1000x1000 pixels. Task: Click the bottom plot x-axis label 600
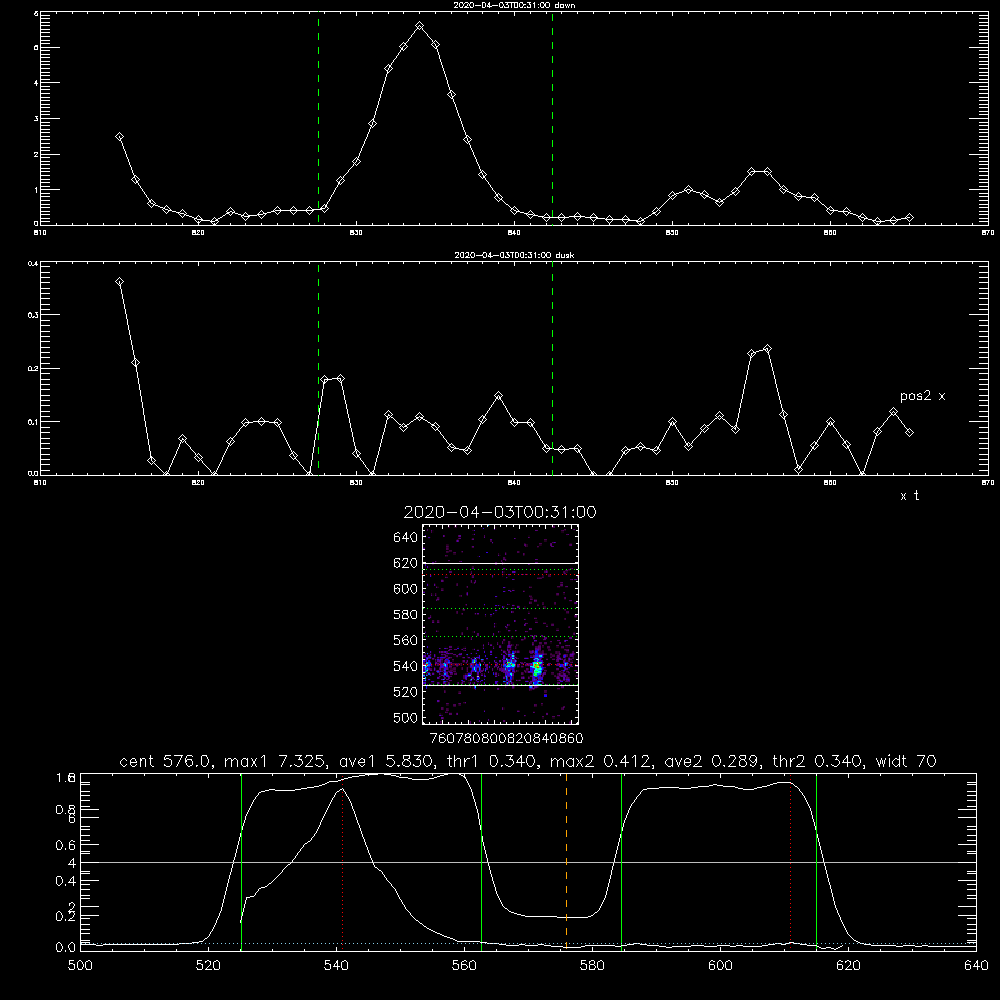coord(720,966)
